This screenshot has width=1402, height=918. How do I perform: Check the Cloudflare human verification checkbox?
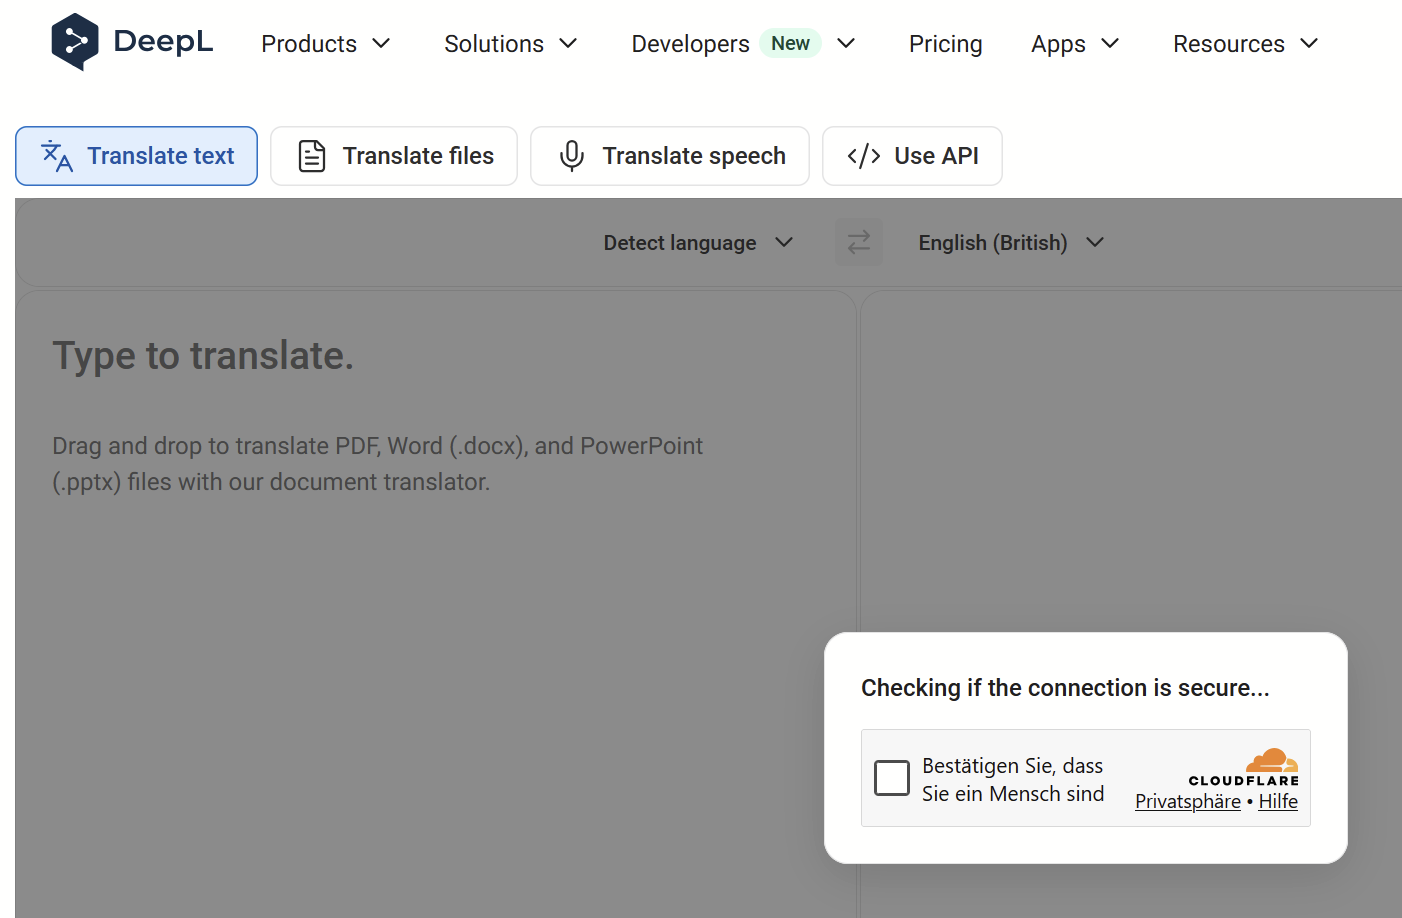point(892,778)
